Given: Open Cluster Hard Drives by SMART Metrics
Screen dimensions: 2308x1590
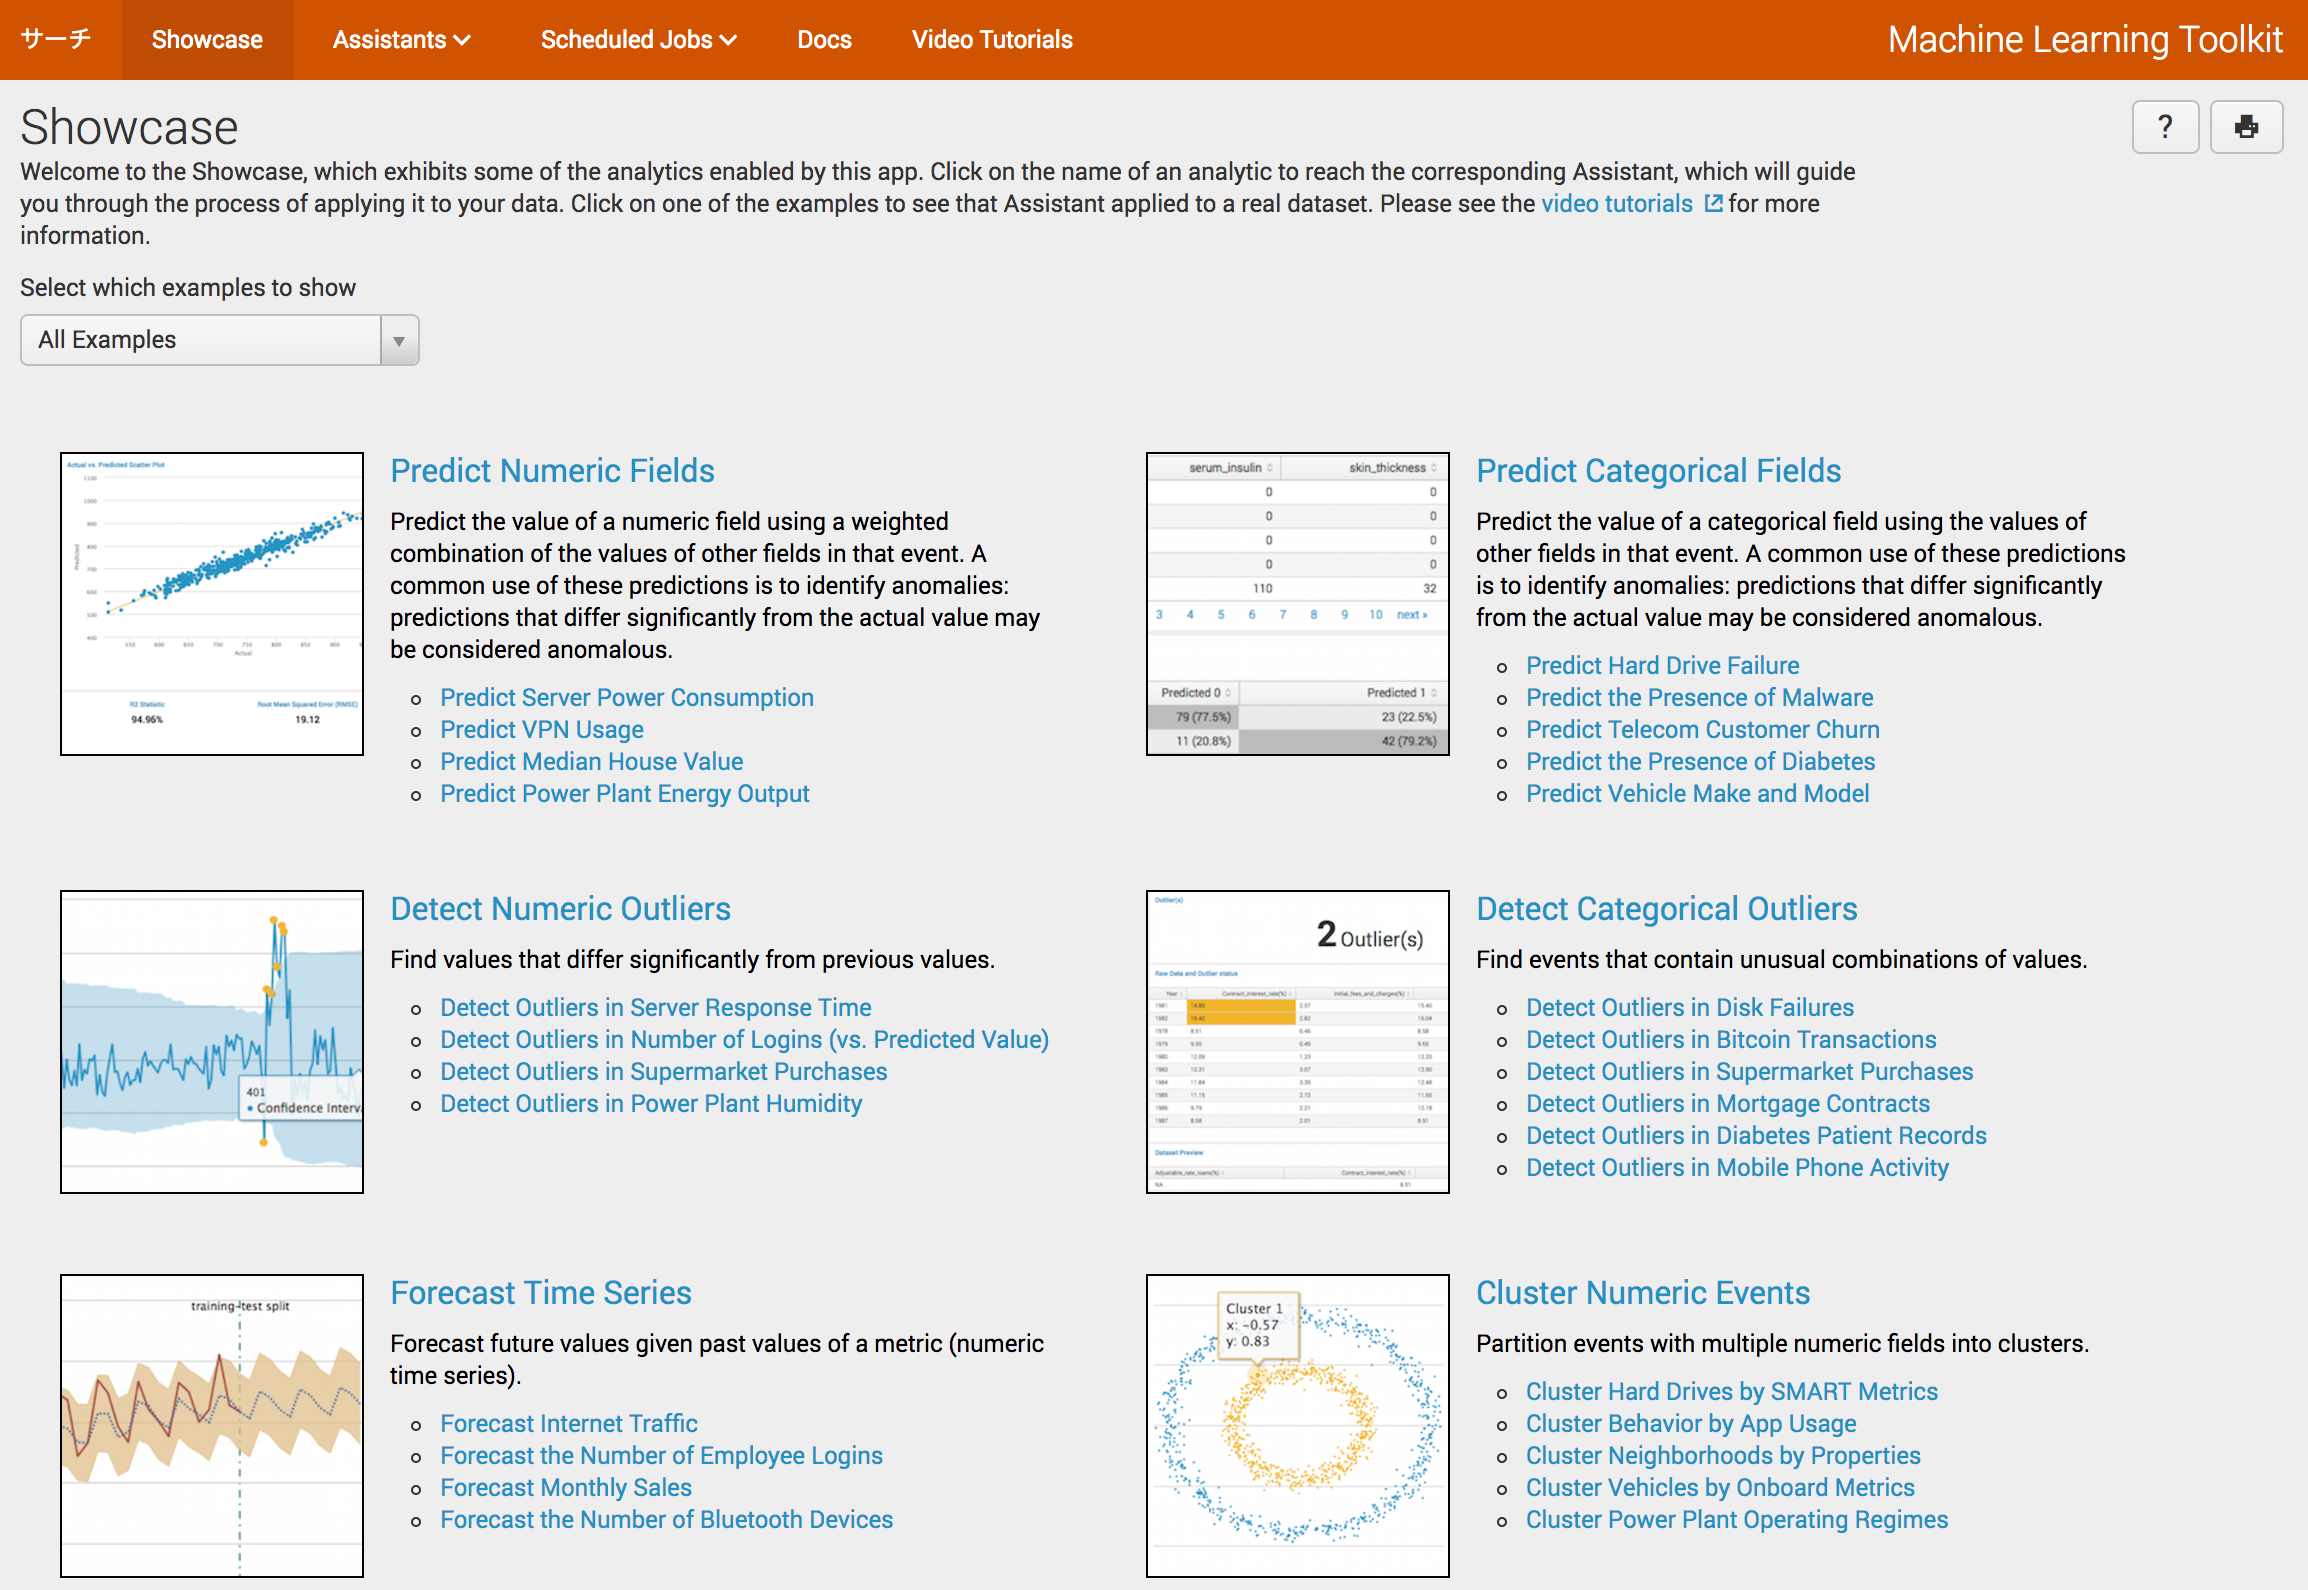Looking at the screenshot, I should (x=1731, y=1392).
